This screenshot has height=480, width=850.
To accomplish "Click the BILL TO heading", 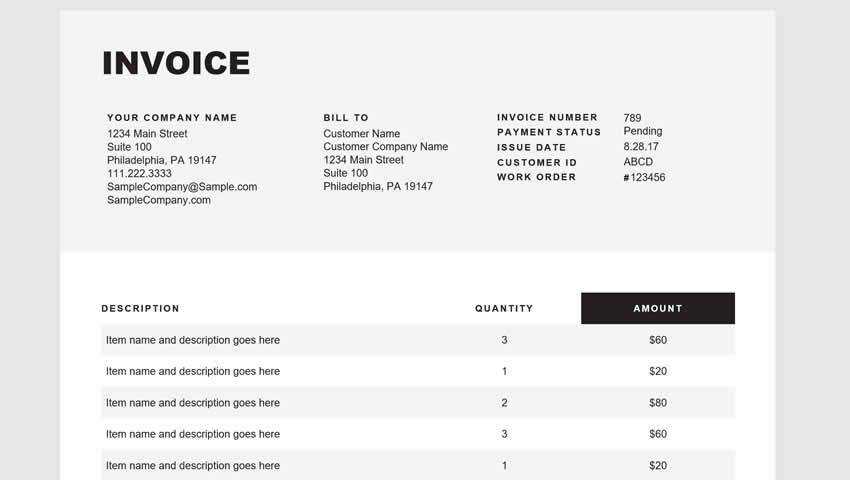I will coord(346,118).
